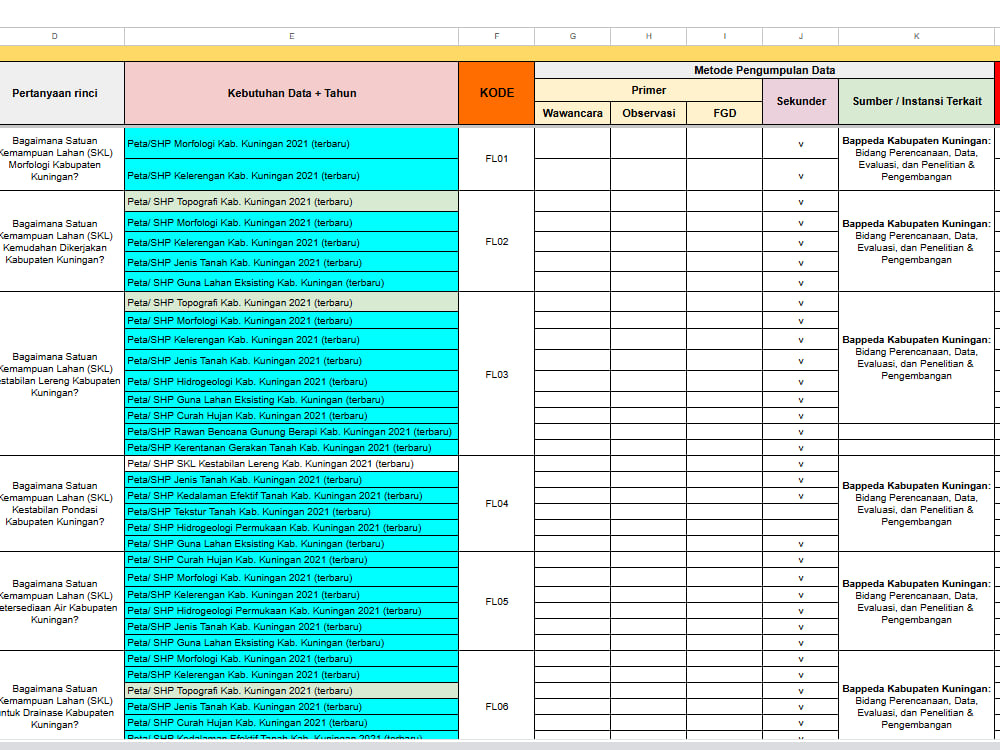Click Kelerengan data cell under FL01
The width and height of the screenshot is (1000, 750).
(x=291, y=175)
